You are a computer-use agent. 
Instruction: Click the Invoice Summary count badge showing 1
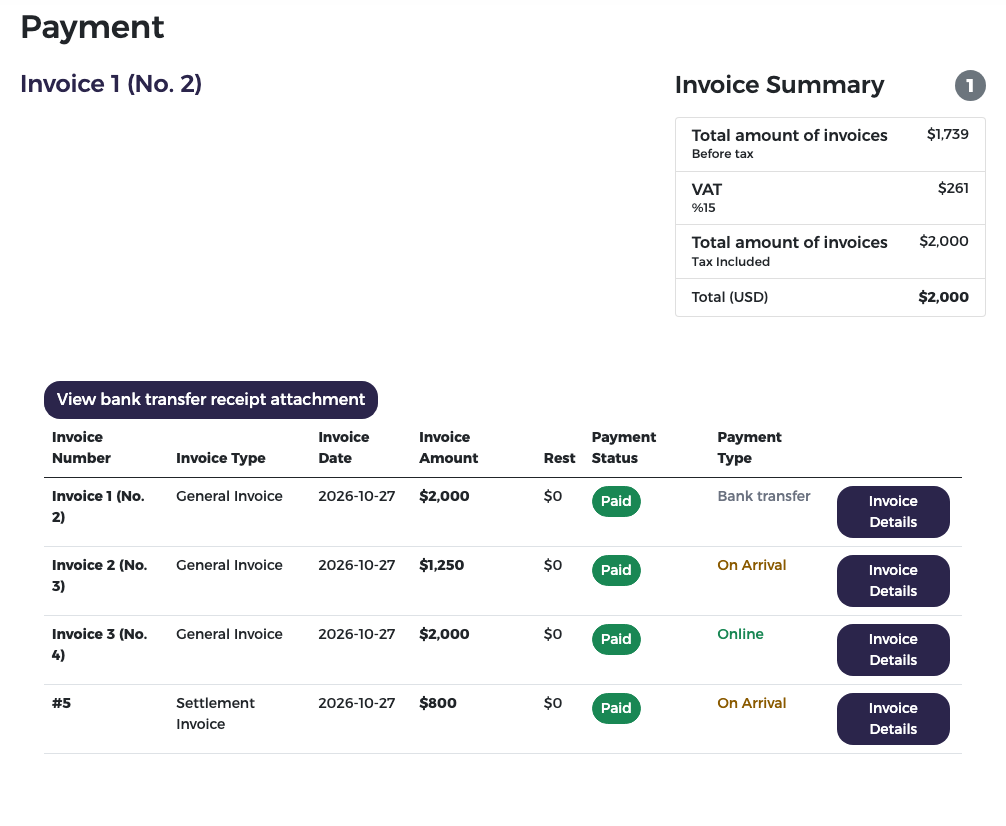point(970,85)
